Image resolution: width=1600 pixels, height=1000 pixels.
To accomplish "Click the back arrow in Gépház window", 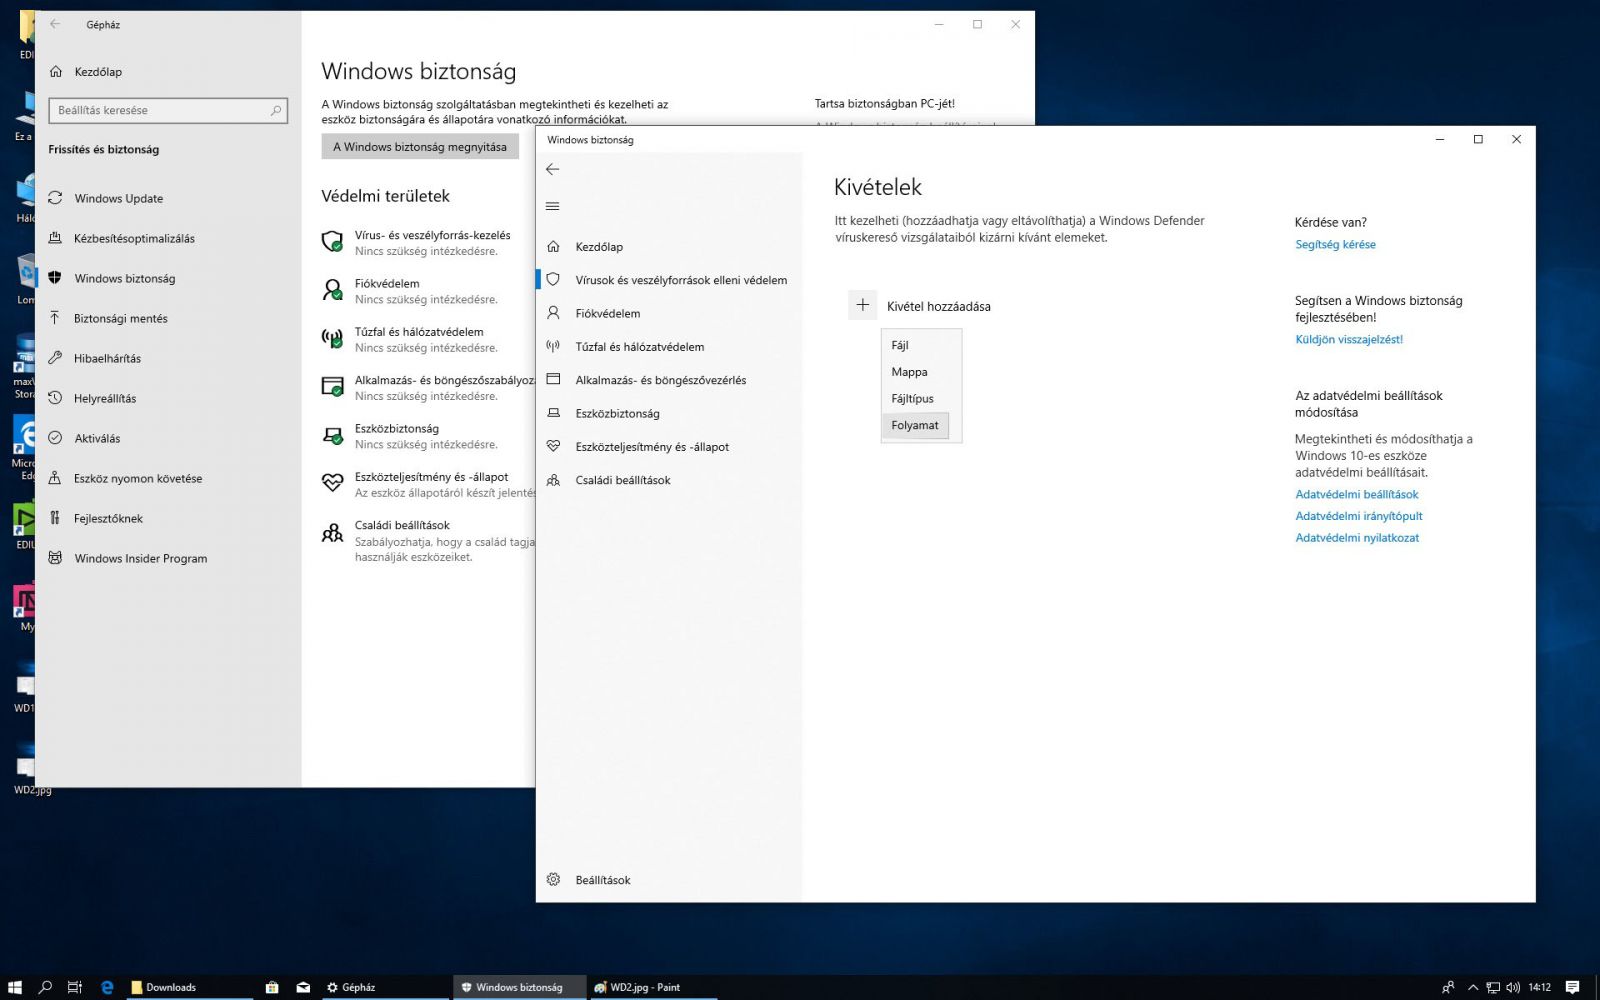I will point(55,24).
